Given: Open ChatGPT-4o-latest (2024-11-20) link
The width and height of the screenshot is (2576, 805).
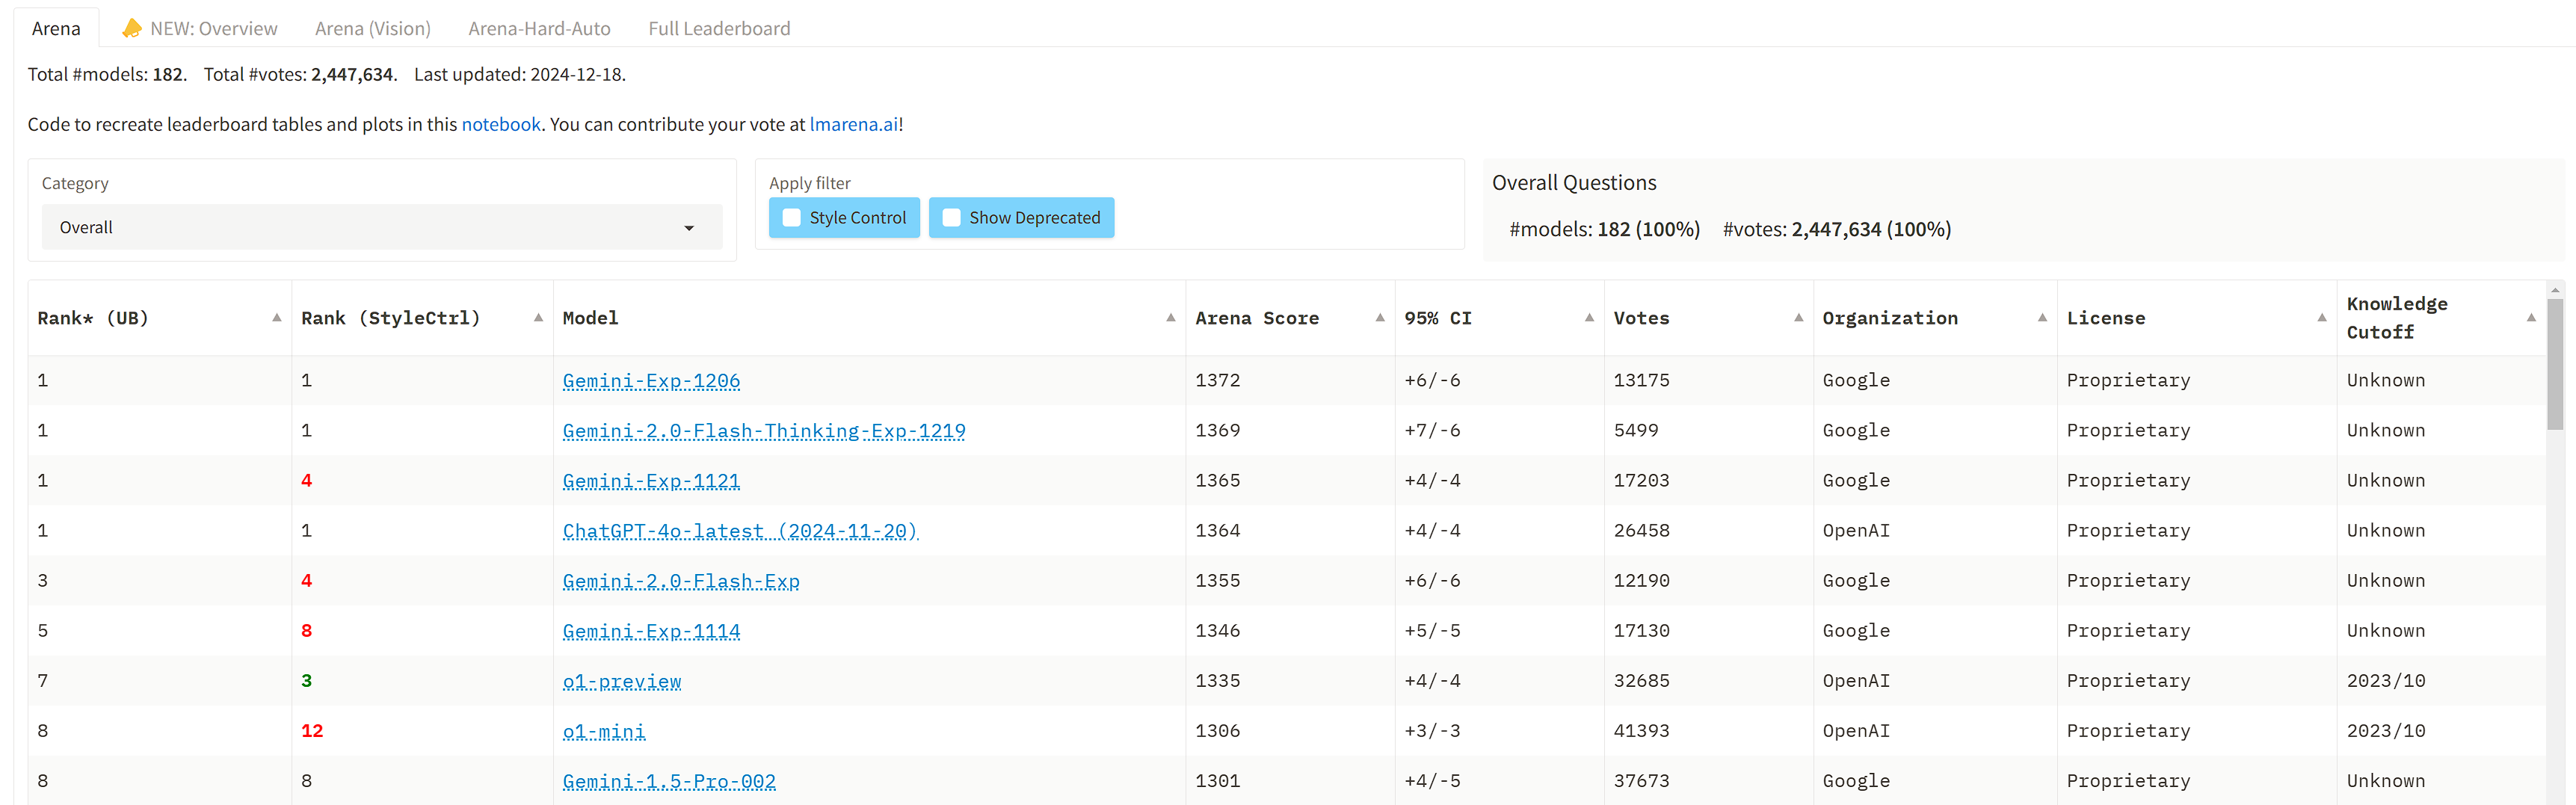Looking at the screenshot, I should [x=740, y=531].
